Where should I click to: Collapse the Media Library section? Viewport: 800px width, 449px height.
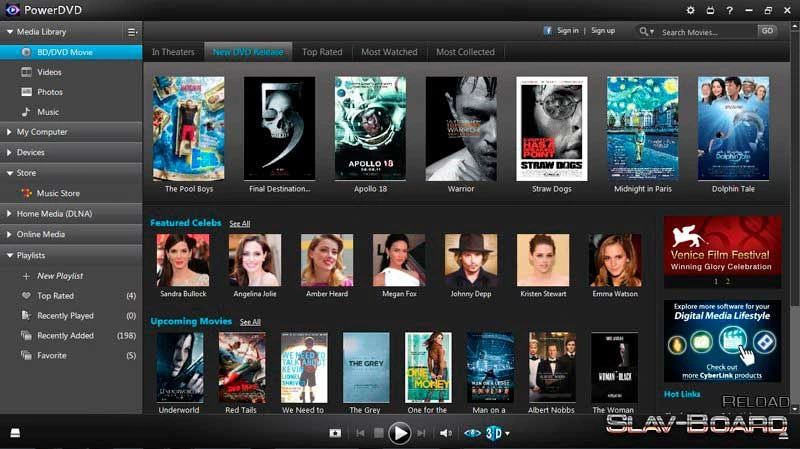[x=10, y=32]
